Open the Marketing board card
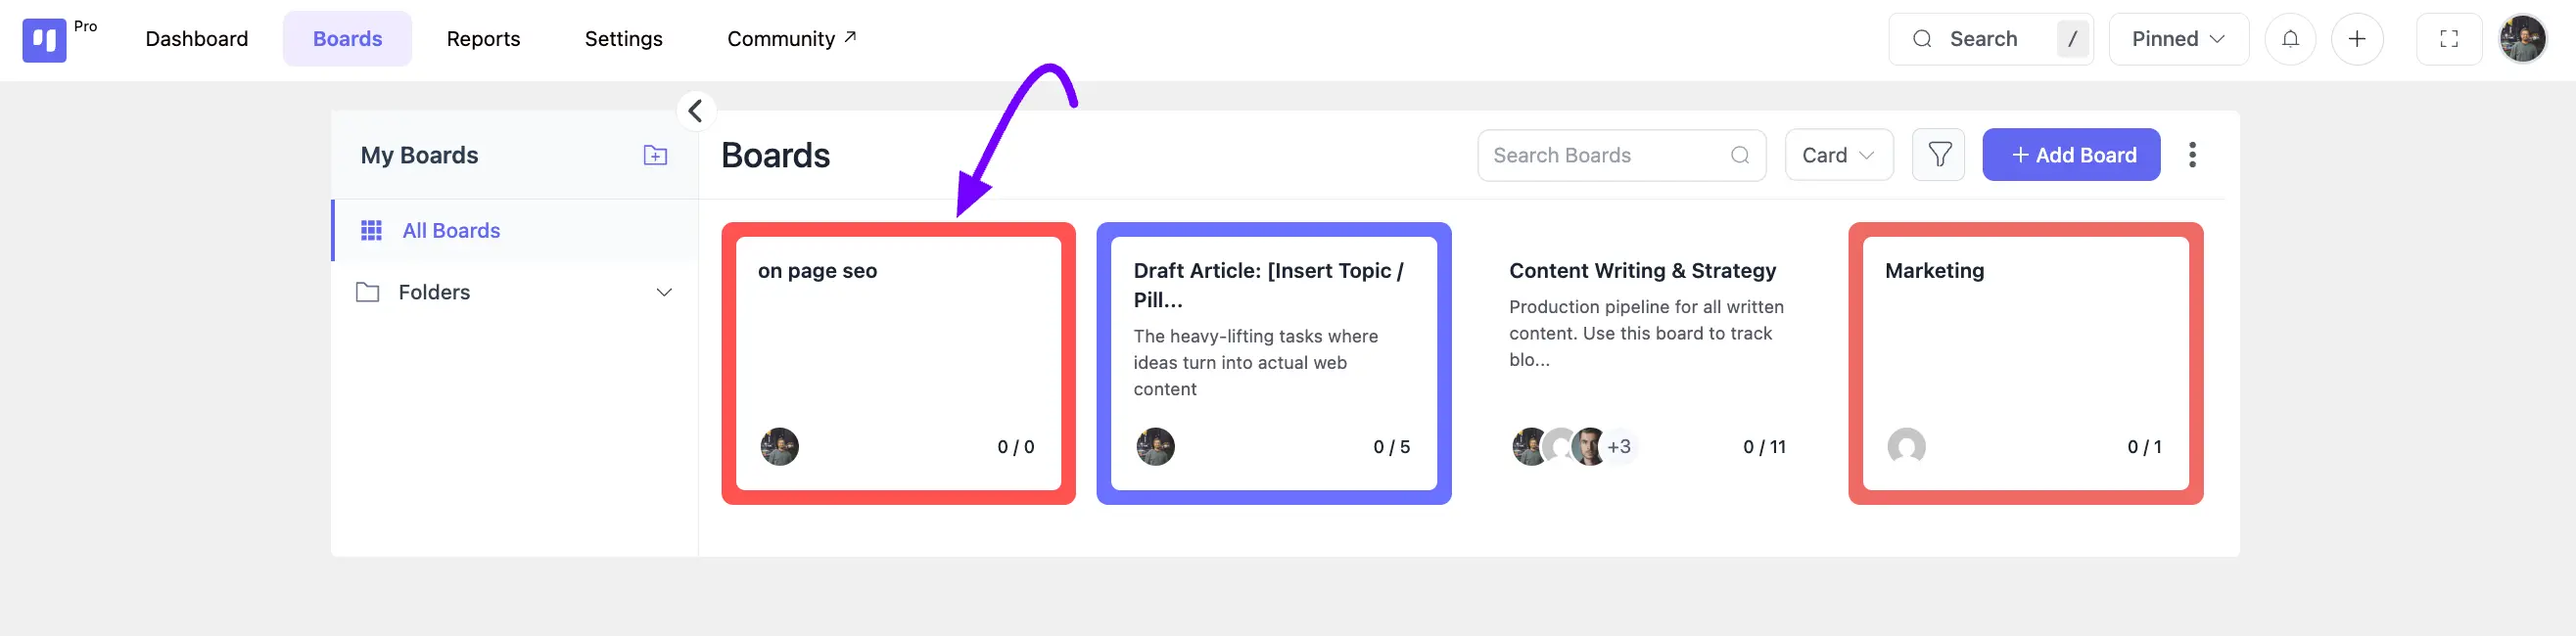The height and width of the screenshot is (636, 2576). point(2025,364)
